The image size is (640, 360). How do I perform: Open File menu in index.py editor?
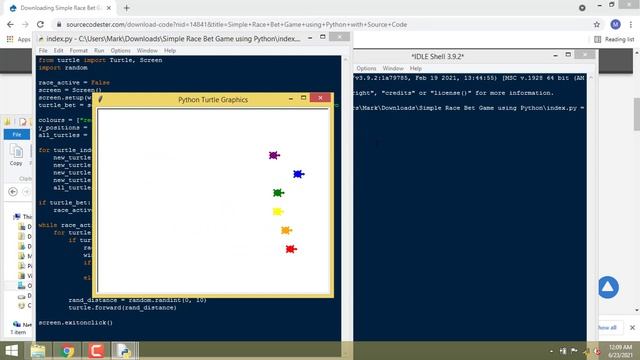coord(43,51)
